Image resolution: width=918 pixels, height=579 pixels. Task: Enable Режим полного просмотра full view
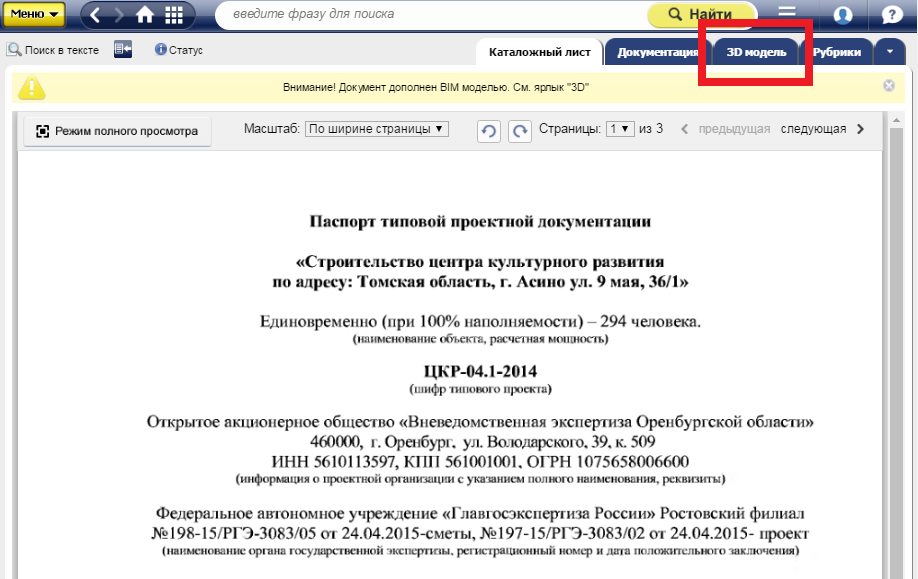click(117, 131)
